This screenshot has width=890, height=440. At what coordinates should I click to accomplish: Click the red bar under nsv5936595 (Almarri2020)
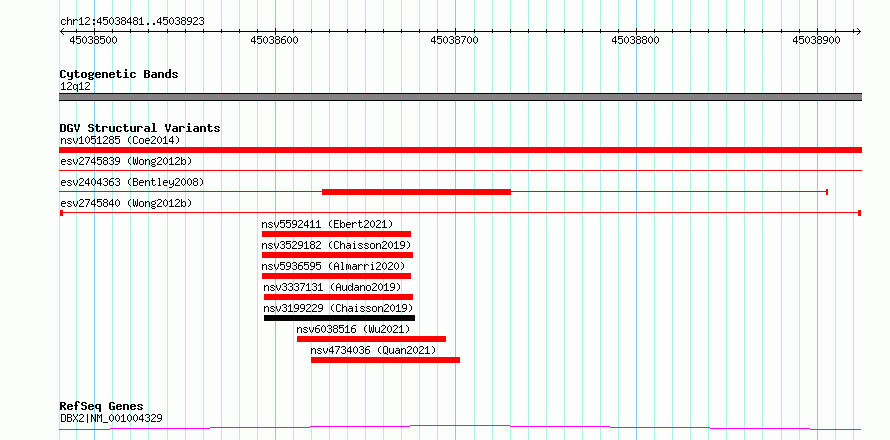pos(336,276)
